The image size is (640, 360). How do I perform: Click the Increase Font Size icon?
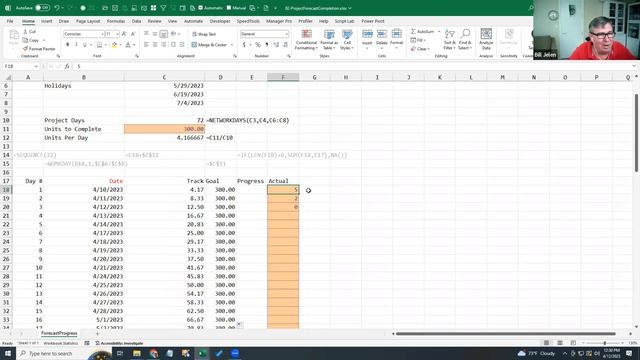tap(124, 34)
